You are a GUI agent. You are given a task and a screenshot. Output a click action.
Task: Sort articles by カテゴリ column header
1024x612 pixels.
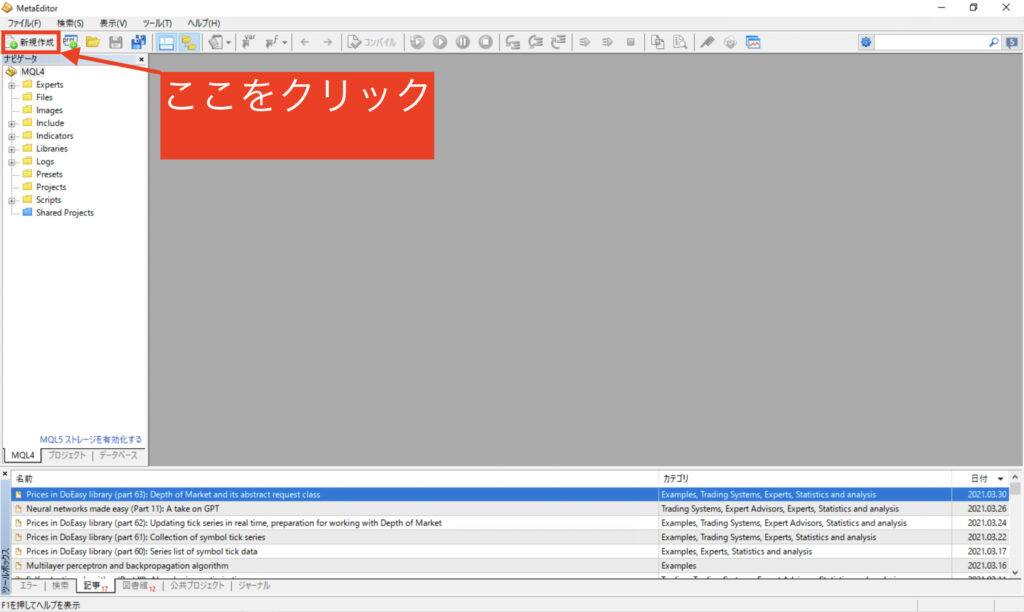(805, 479)
